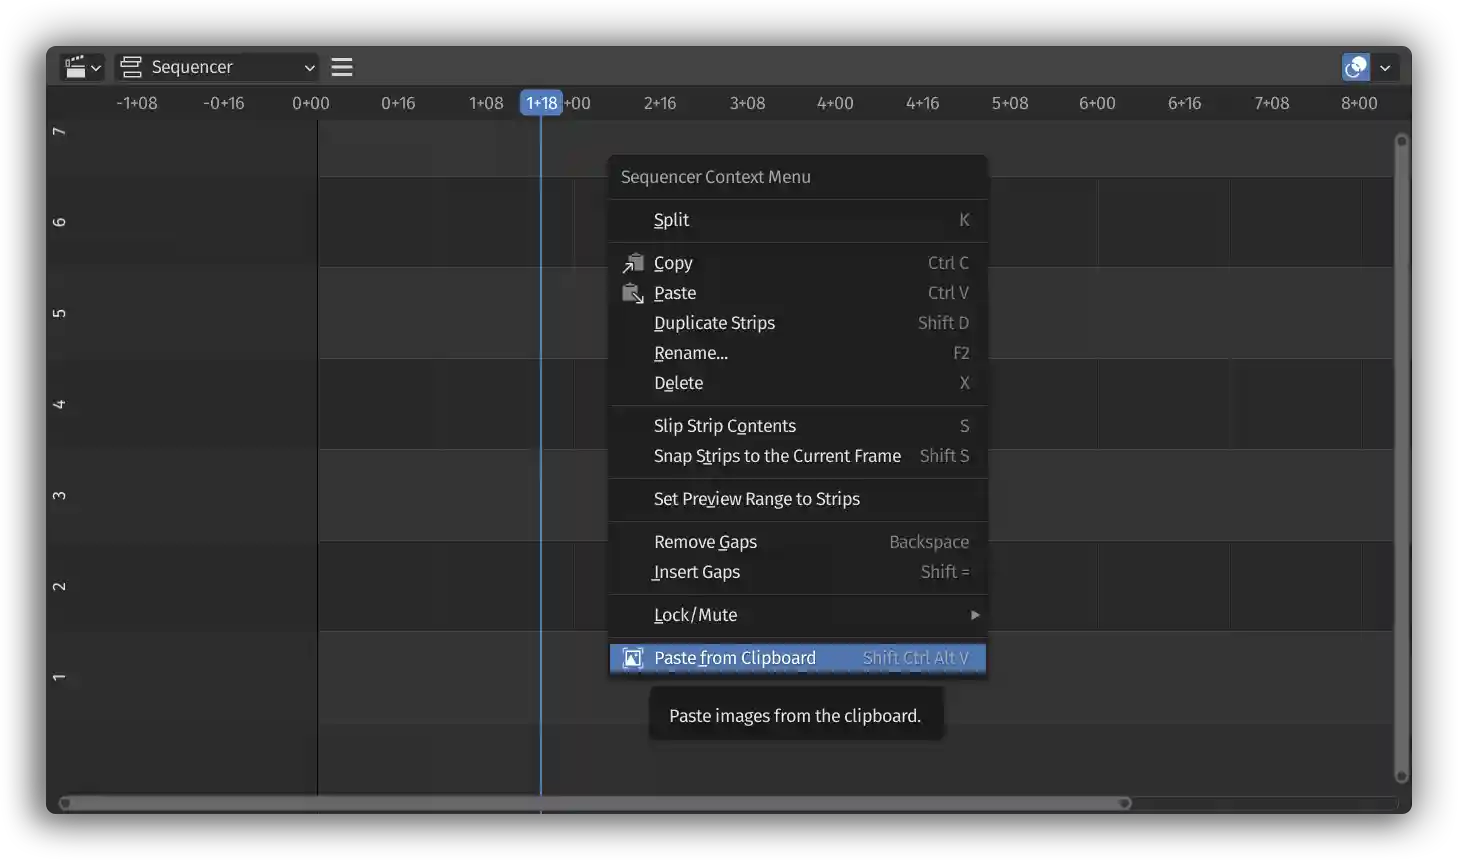
Task: Open the overlay options dropdown arrow
Action: (1385, 67)
